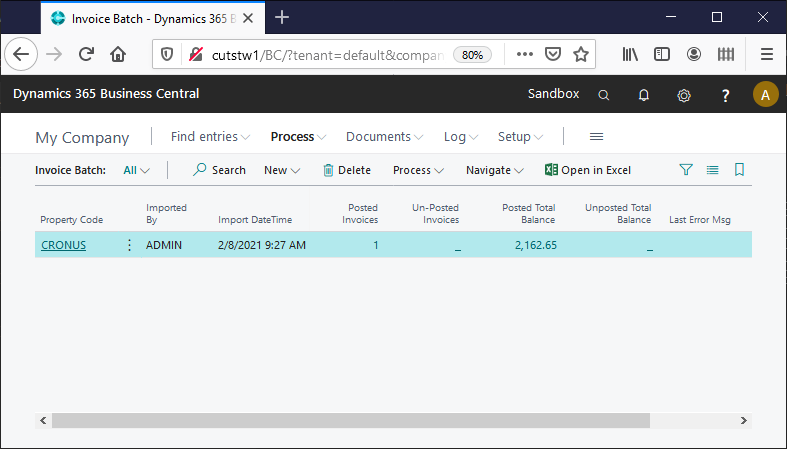Open a new browser tab
This screenshot has height=449, width=787.
282,18
